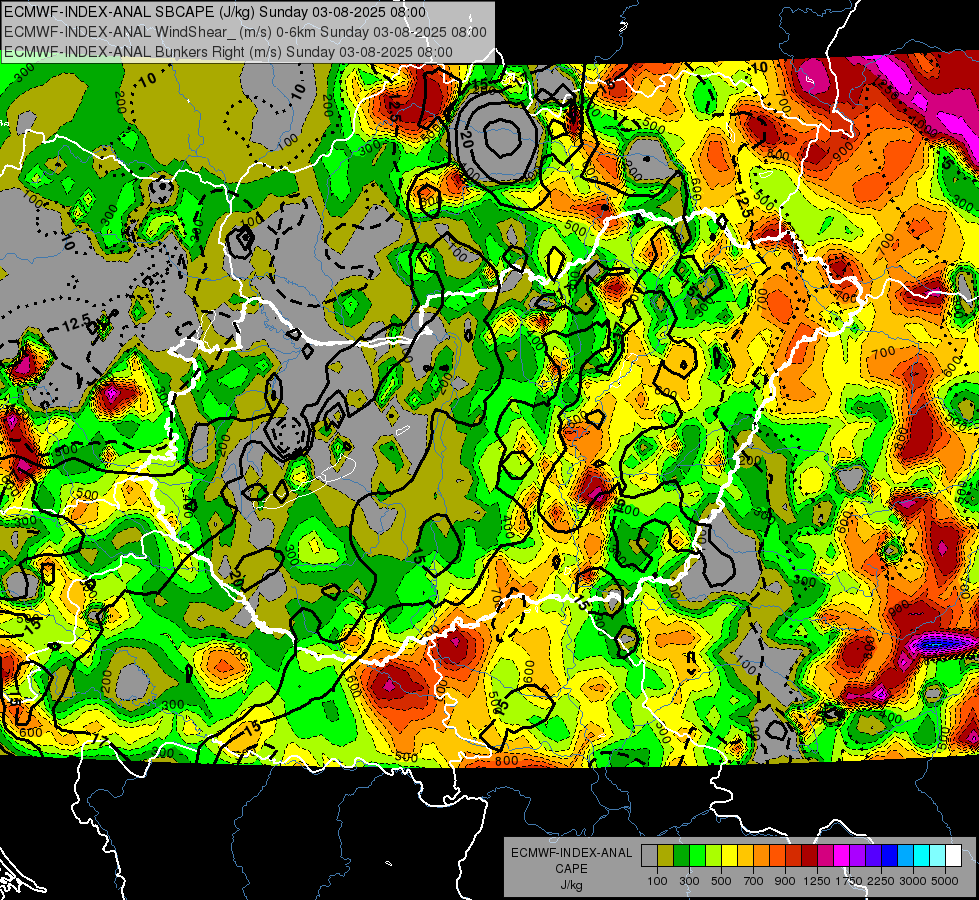
Task: Click the 1750 tick label in legend
Action: (849, 881)
